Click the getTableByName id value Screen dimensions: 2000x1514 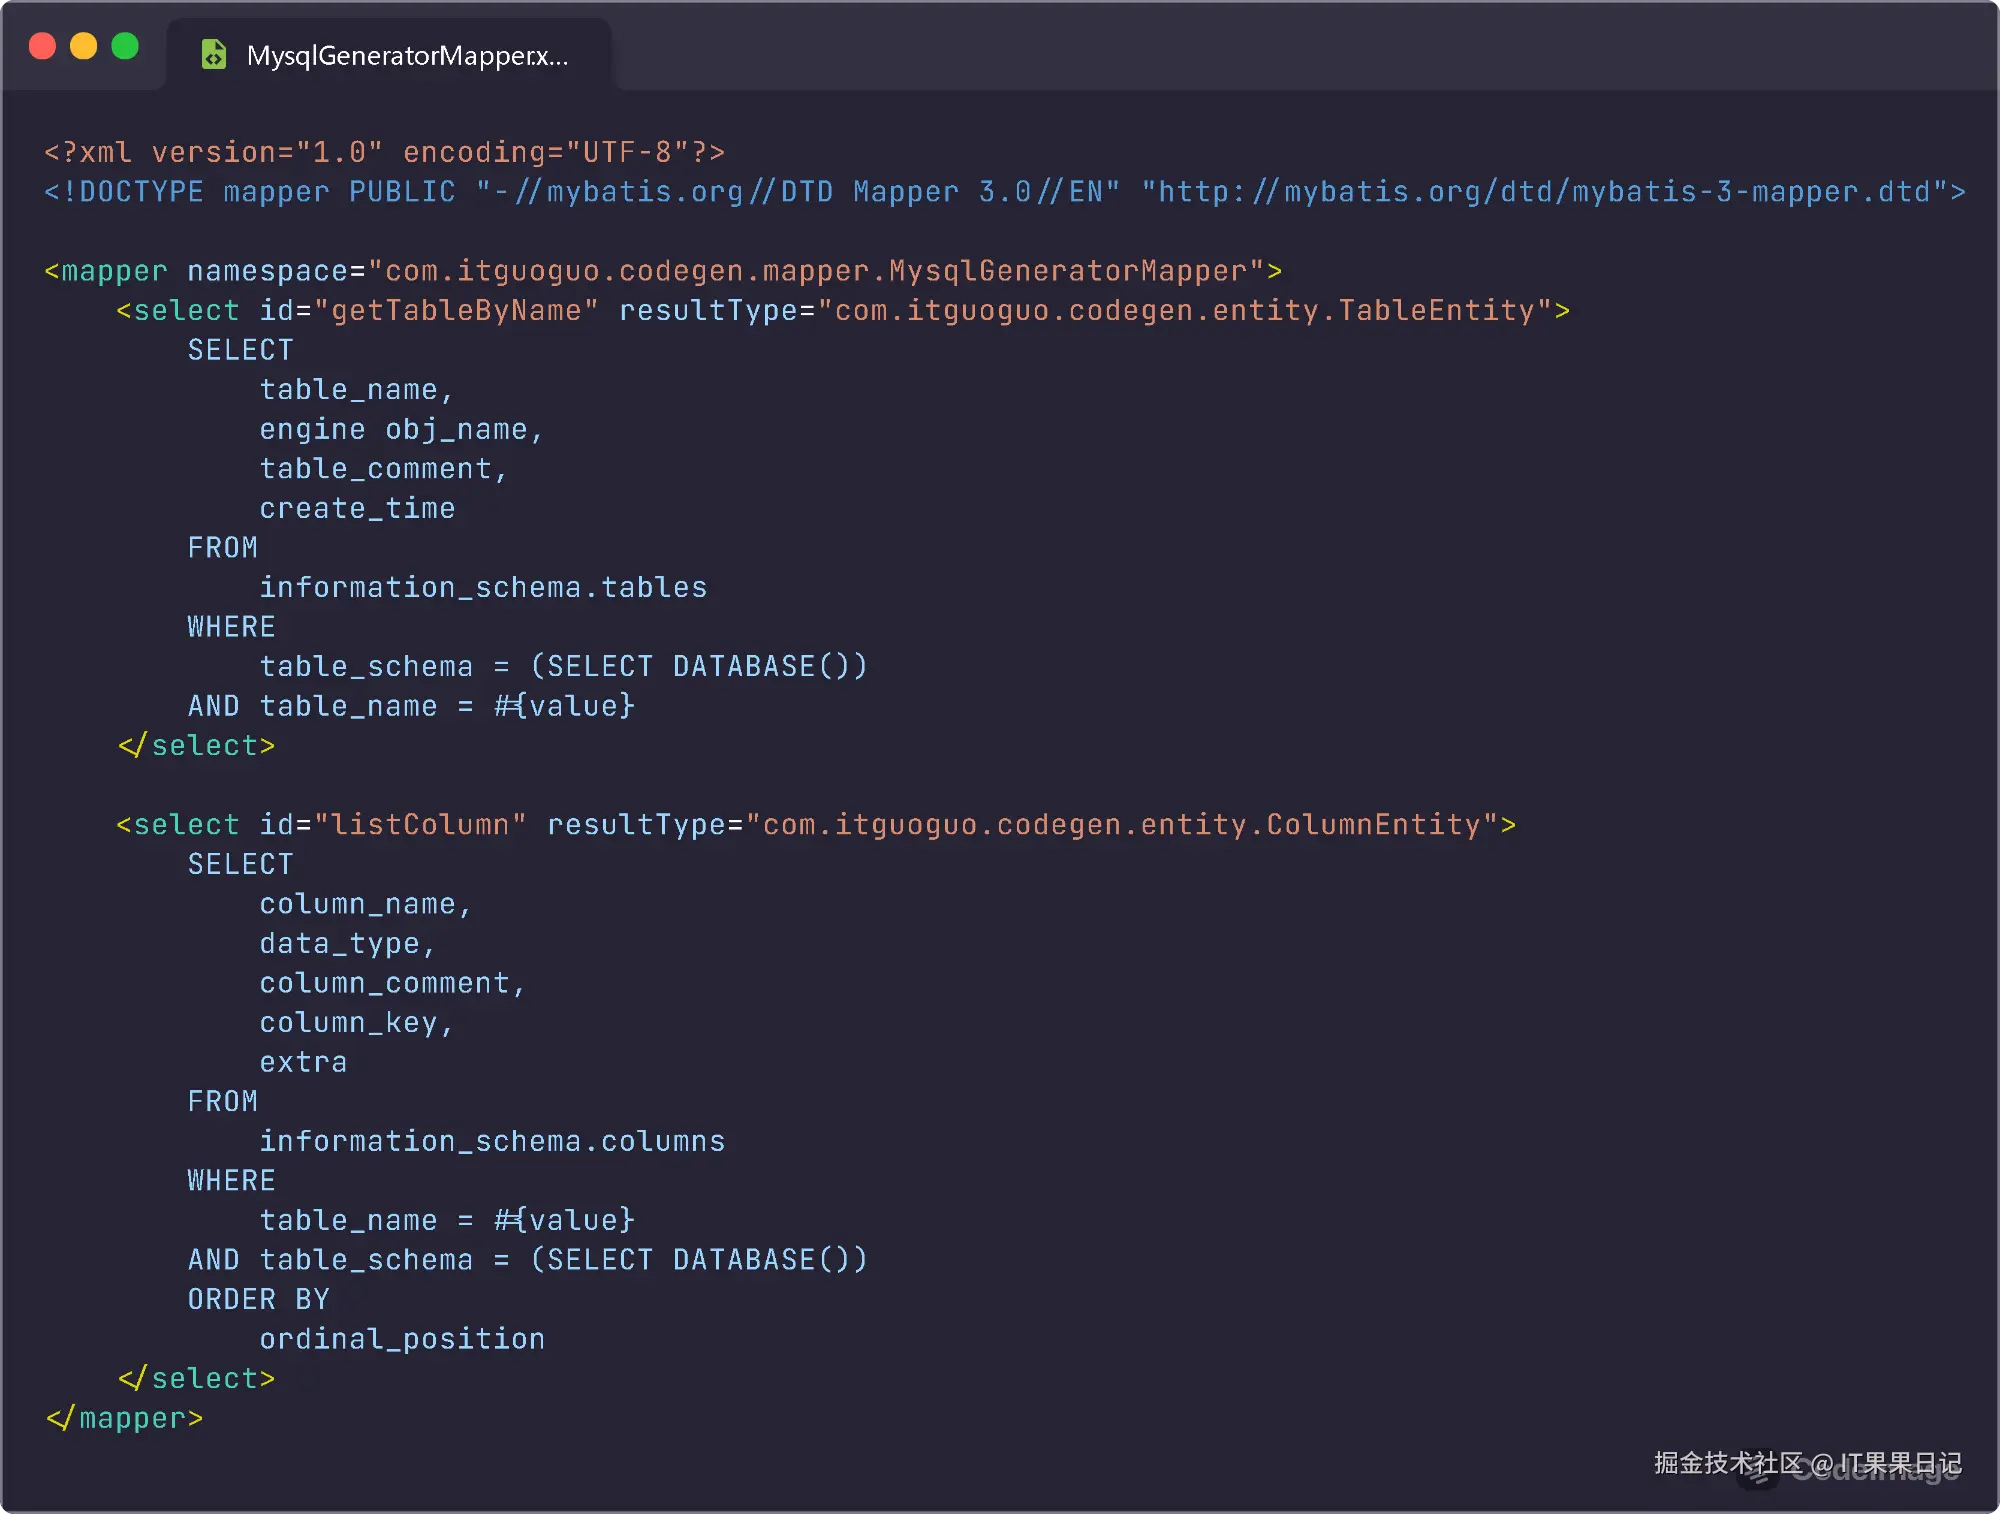456,311
